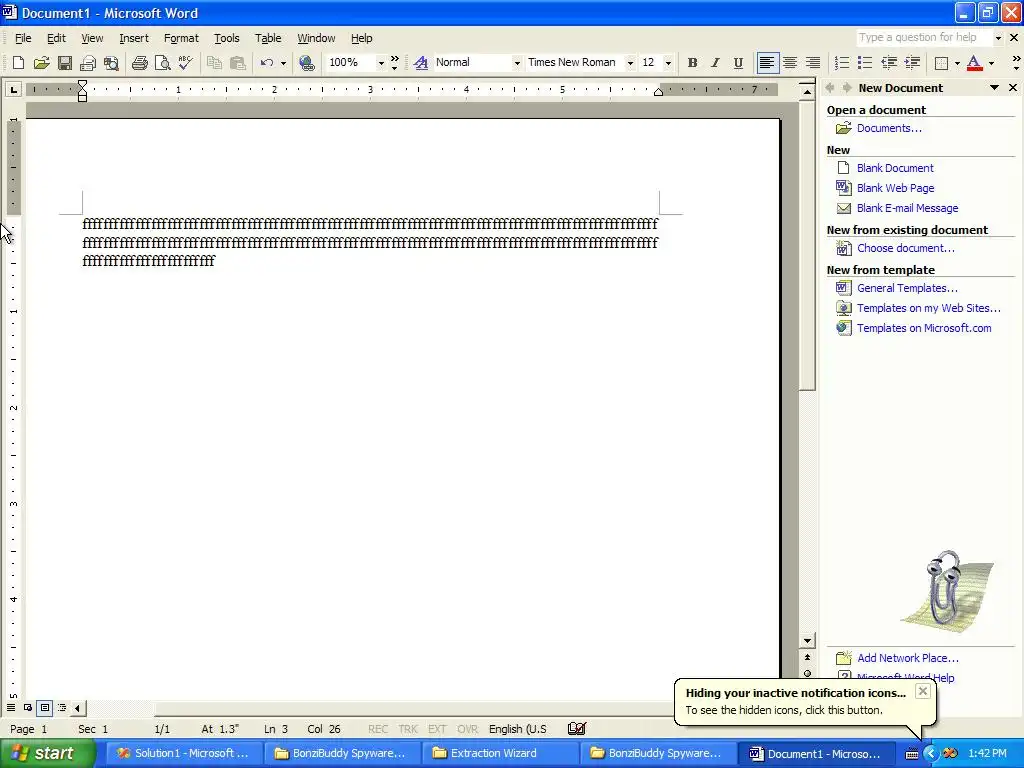Click the tab stop selector on ruler
The image size is (1024, 768).
coord(13,89)
